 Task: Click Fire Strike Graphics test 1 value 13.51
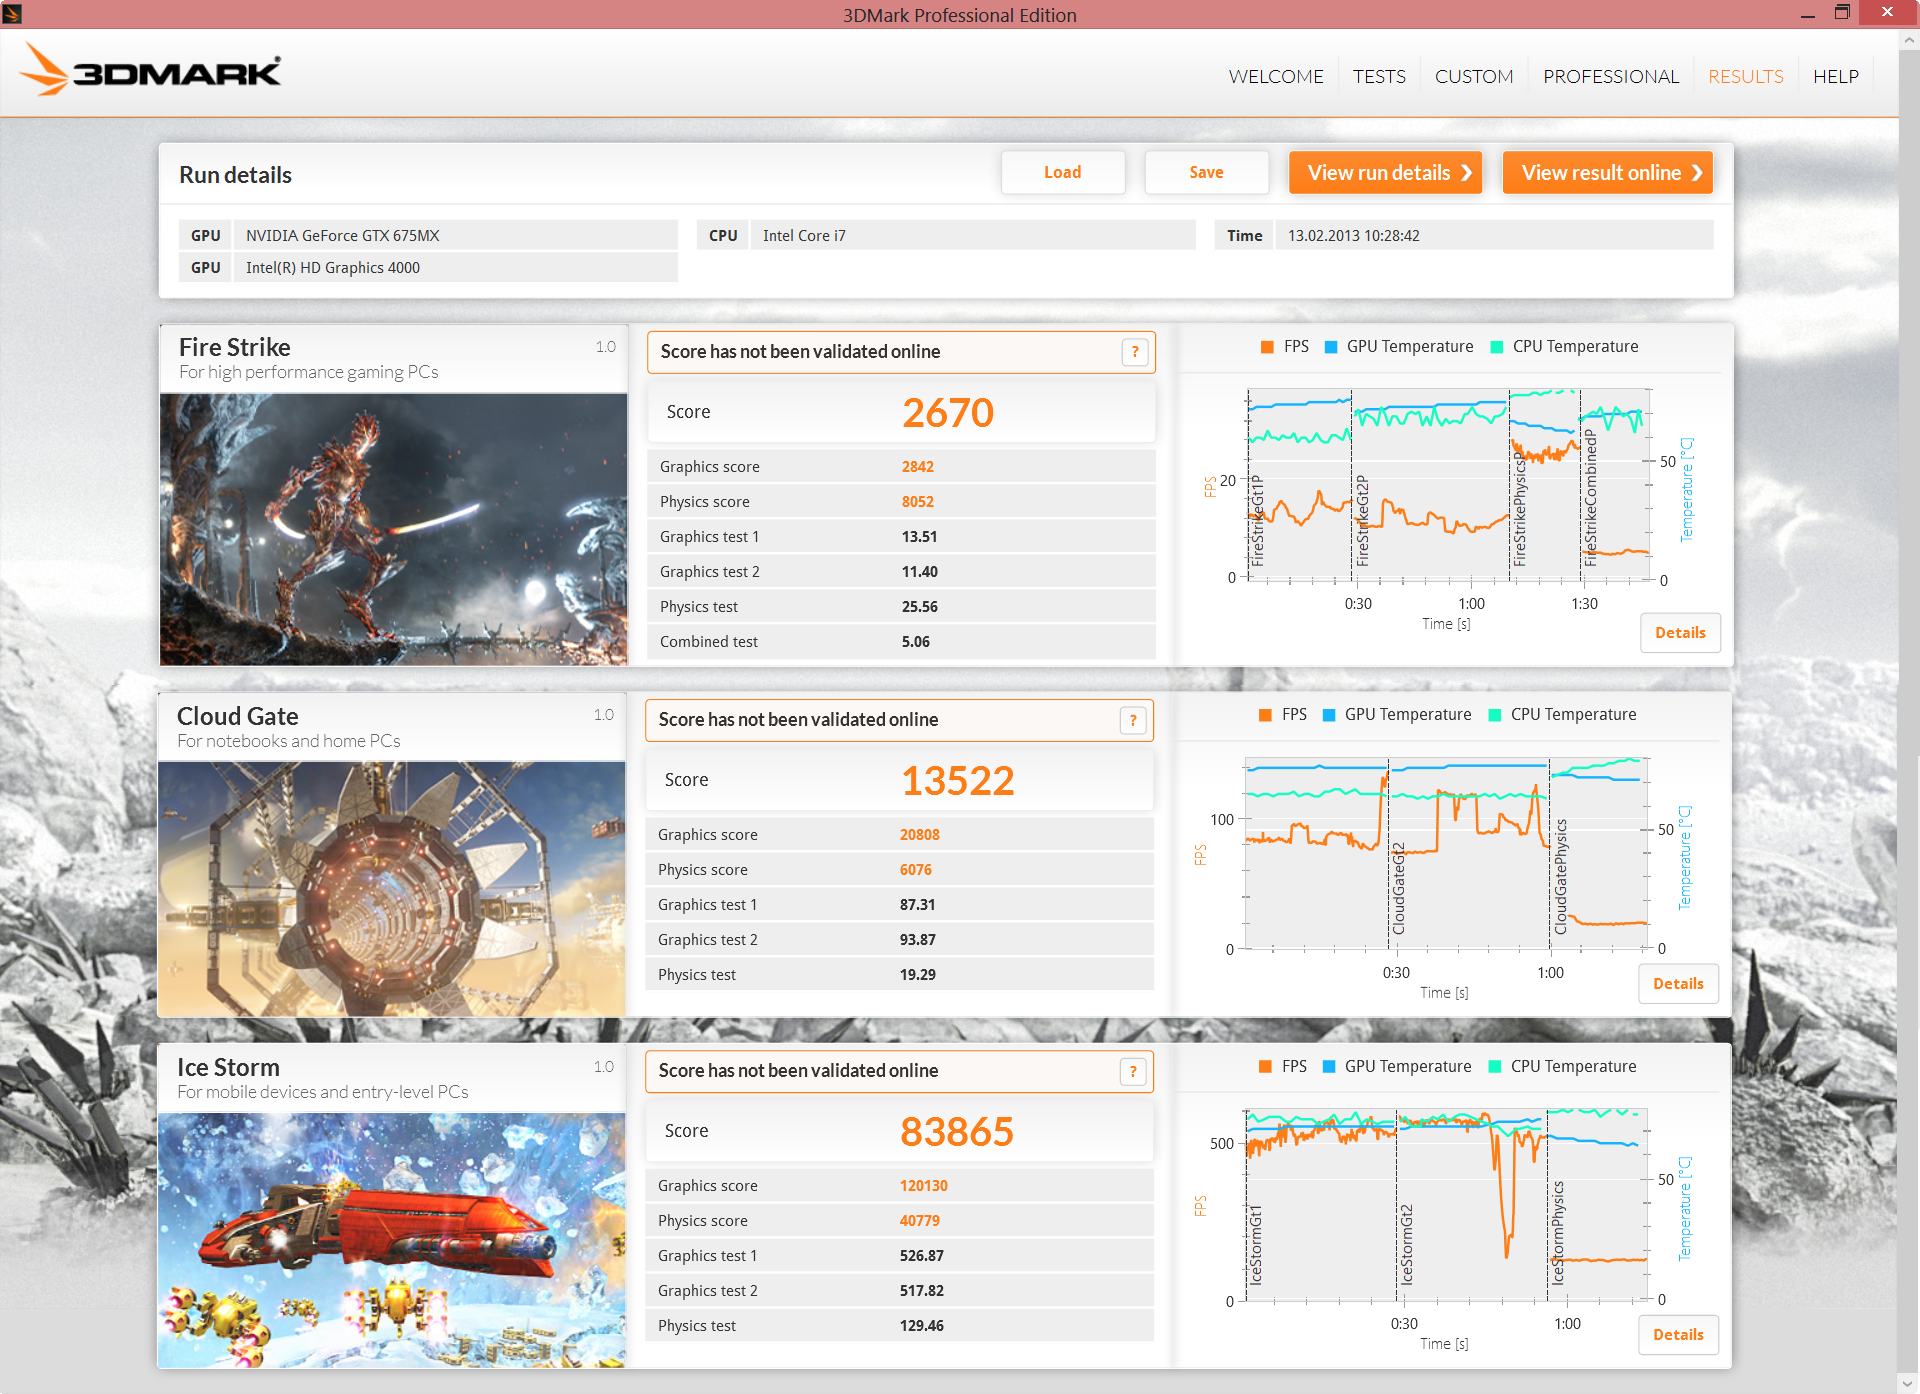[x=919, y=537]
